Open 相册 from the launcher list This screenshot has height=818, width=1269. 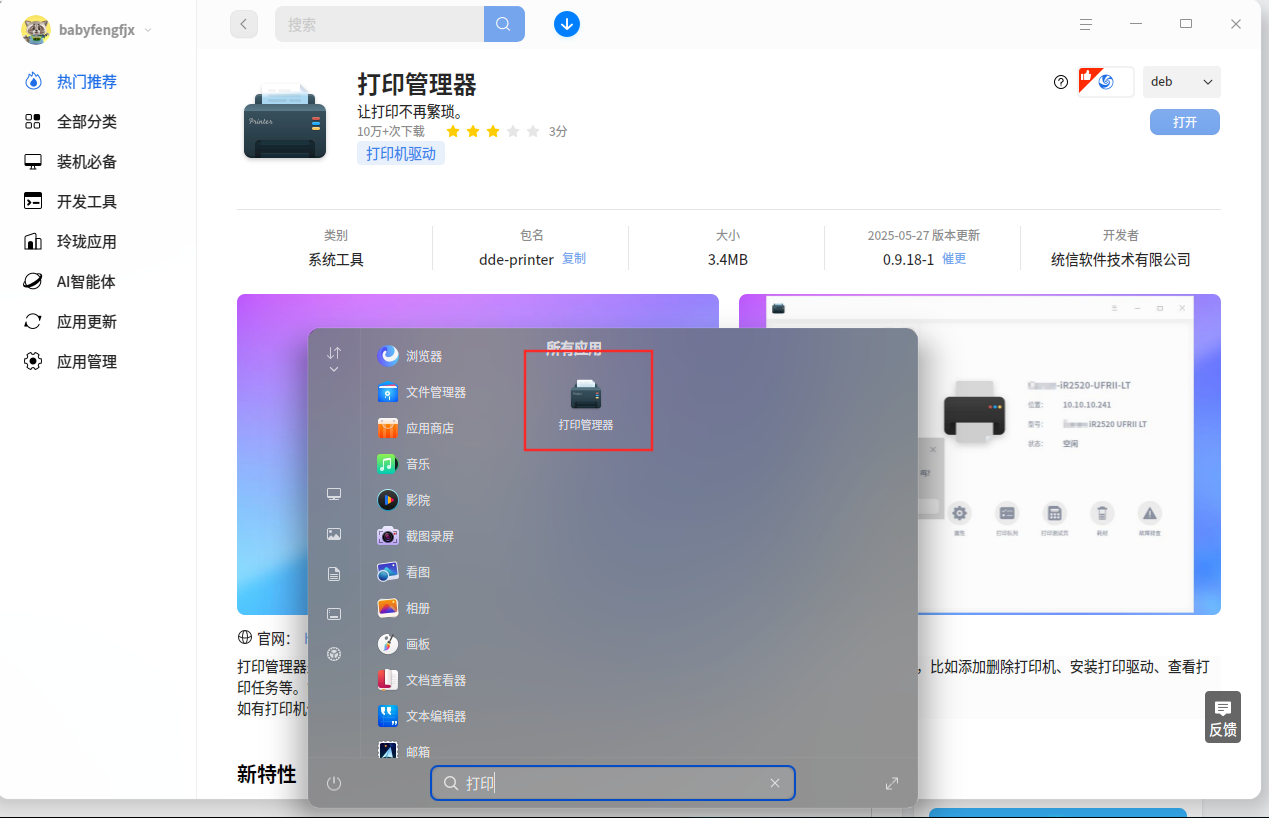point(404,608)
